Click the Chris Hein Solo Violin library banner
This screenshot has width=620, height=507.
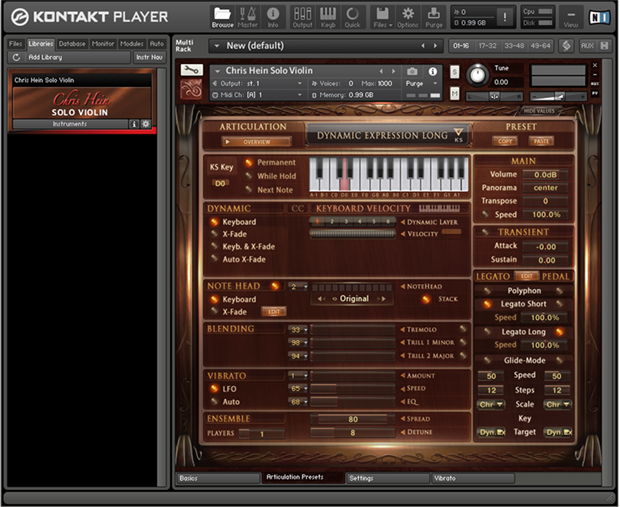coord(80,104)
